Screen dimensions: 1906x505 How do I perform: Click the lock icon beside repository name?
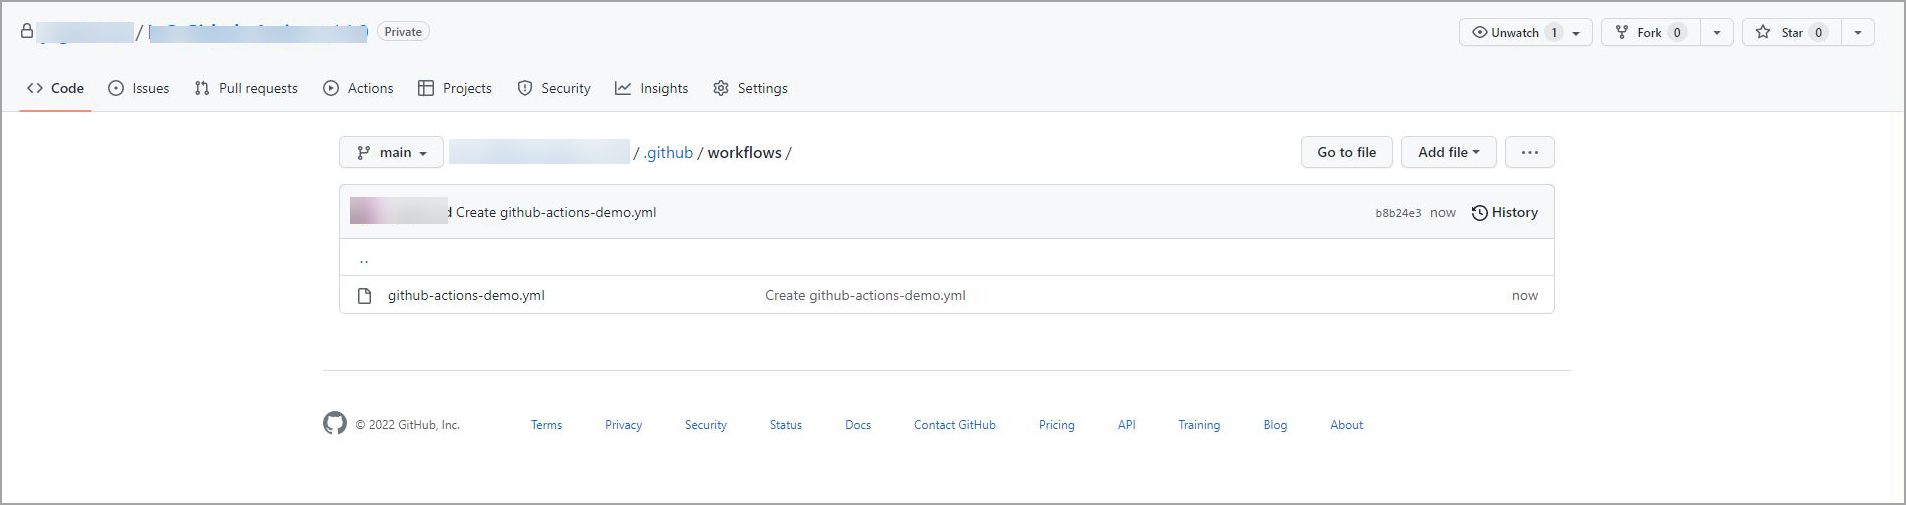(27, 32)
